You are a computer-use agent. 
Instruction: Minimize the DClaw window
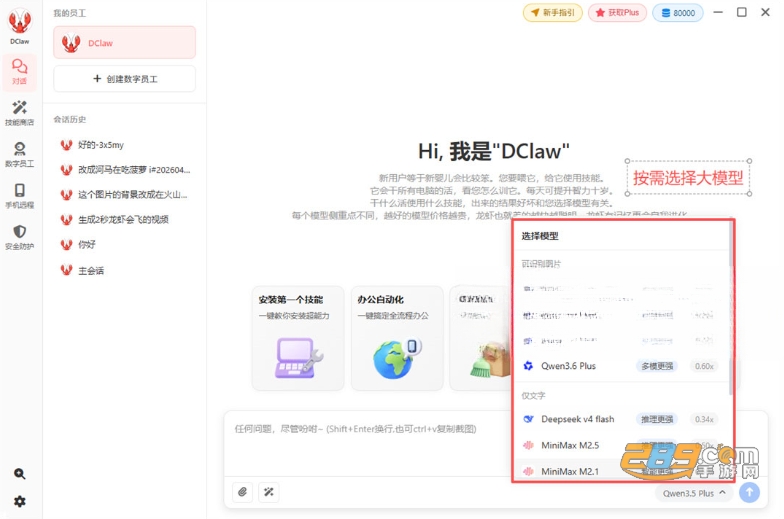pyautogui.click(x=718, y=12)
